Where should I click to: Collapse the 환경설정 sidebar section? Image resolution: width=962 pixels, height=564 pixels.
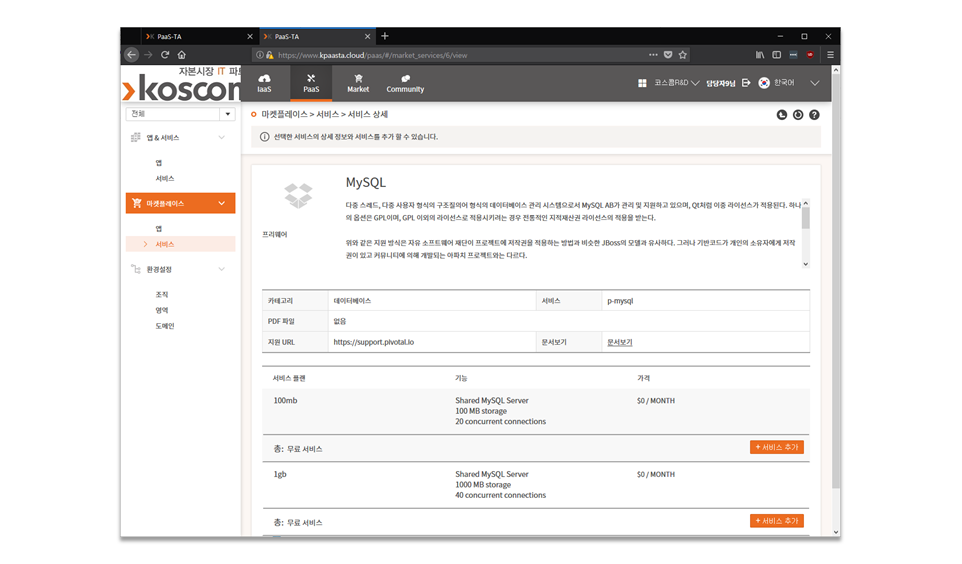[221, 269]
